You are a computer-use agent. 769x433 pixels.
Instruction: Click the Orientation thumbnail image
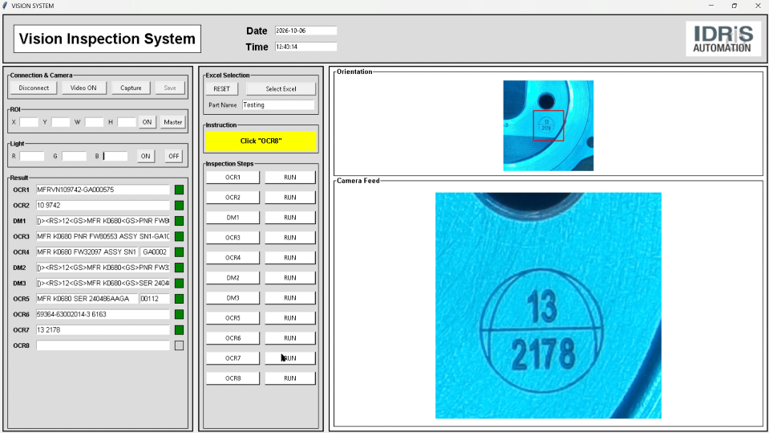[548, 126]
